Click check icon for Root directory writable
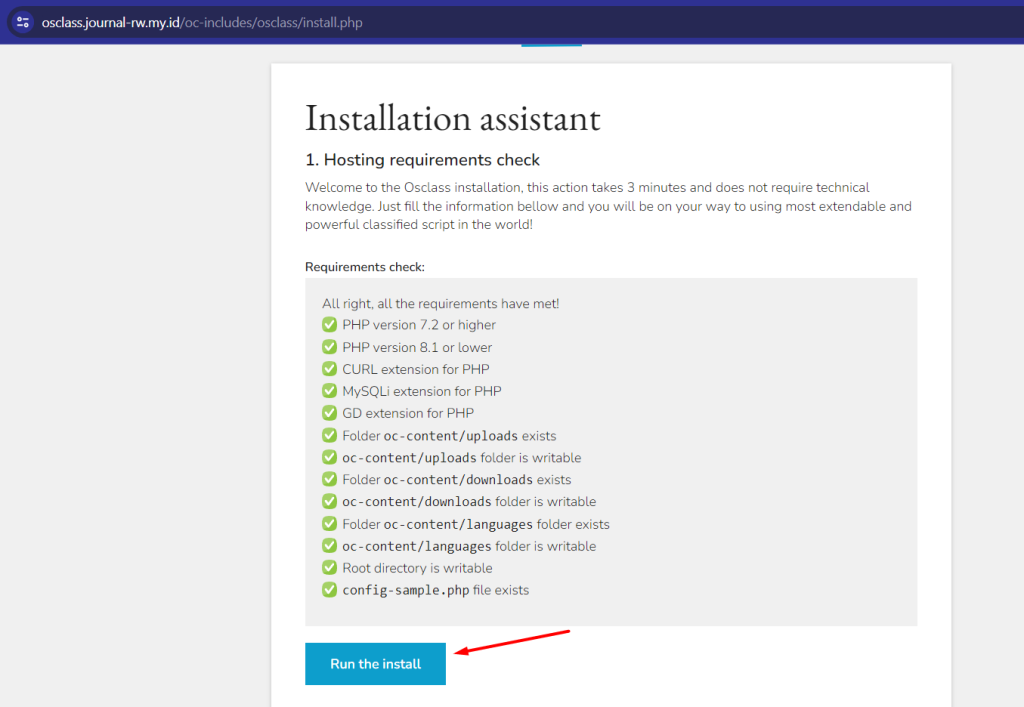 [x=329, y=568]
